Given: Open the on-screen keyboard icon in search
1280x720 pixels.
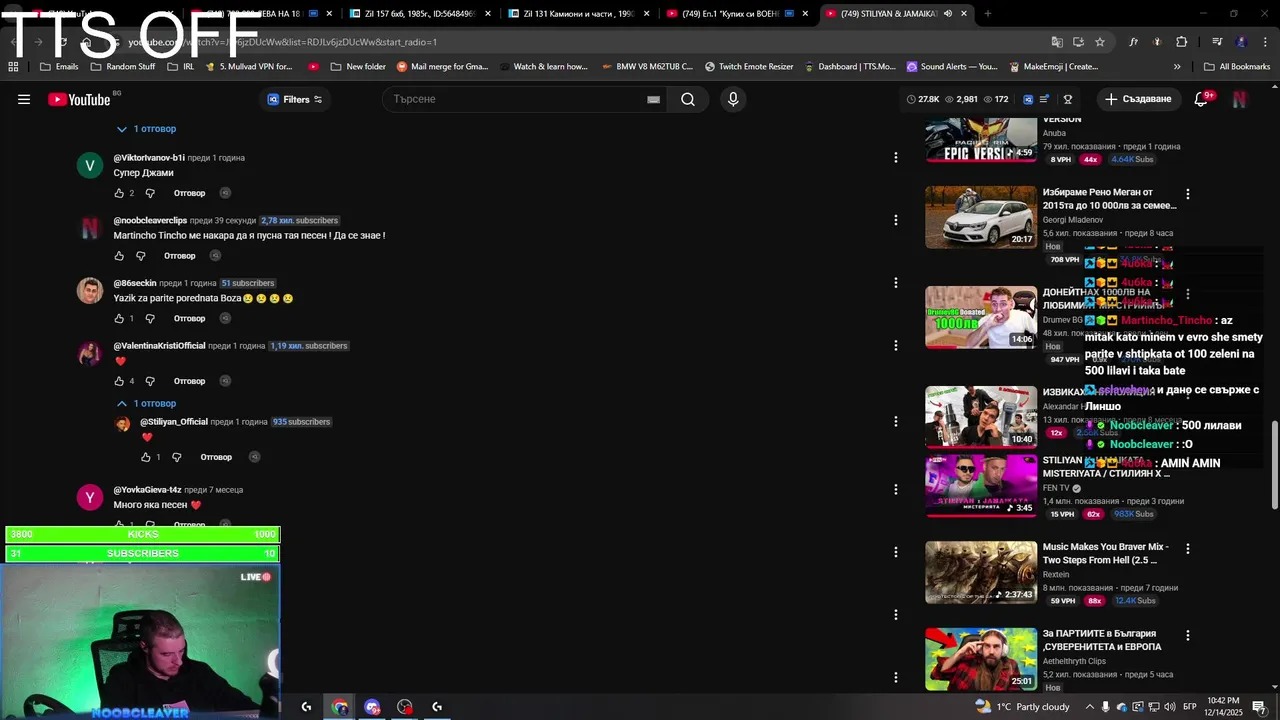Looking at the screenshot, I should click(653, 99).
